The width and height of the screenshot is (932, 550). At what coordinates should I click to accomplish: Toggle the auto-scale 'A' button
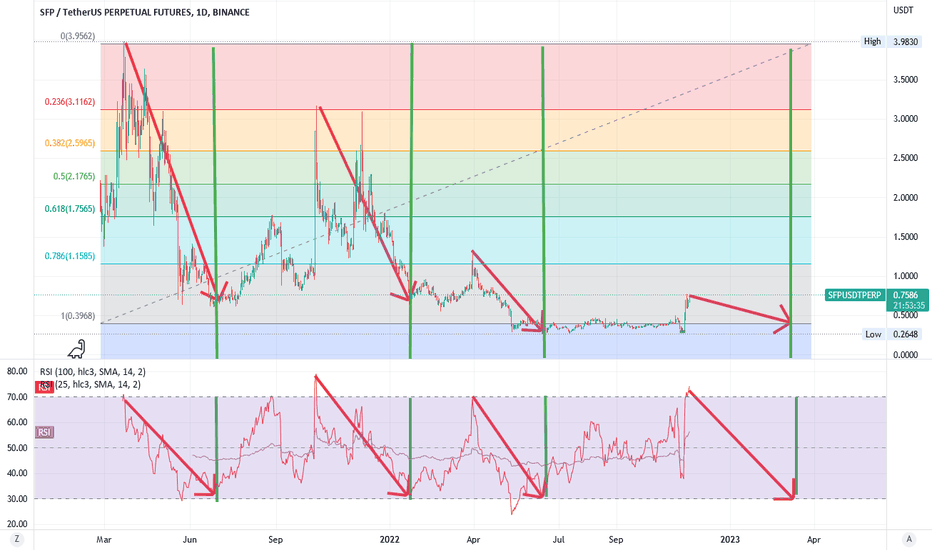coord(908,539)
